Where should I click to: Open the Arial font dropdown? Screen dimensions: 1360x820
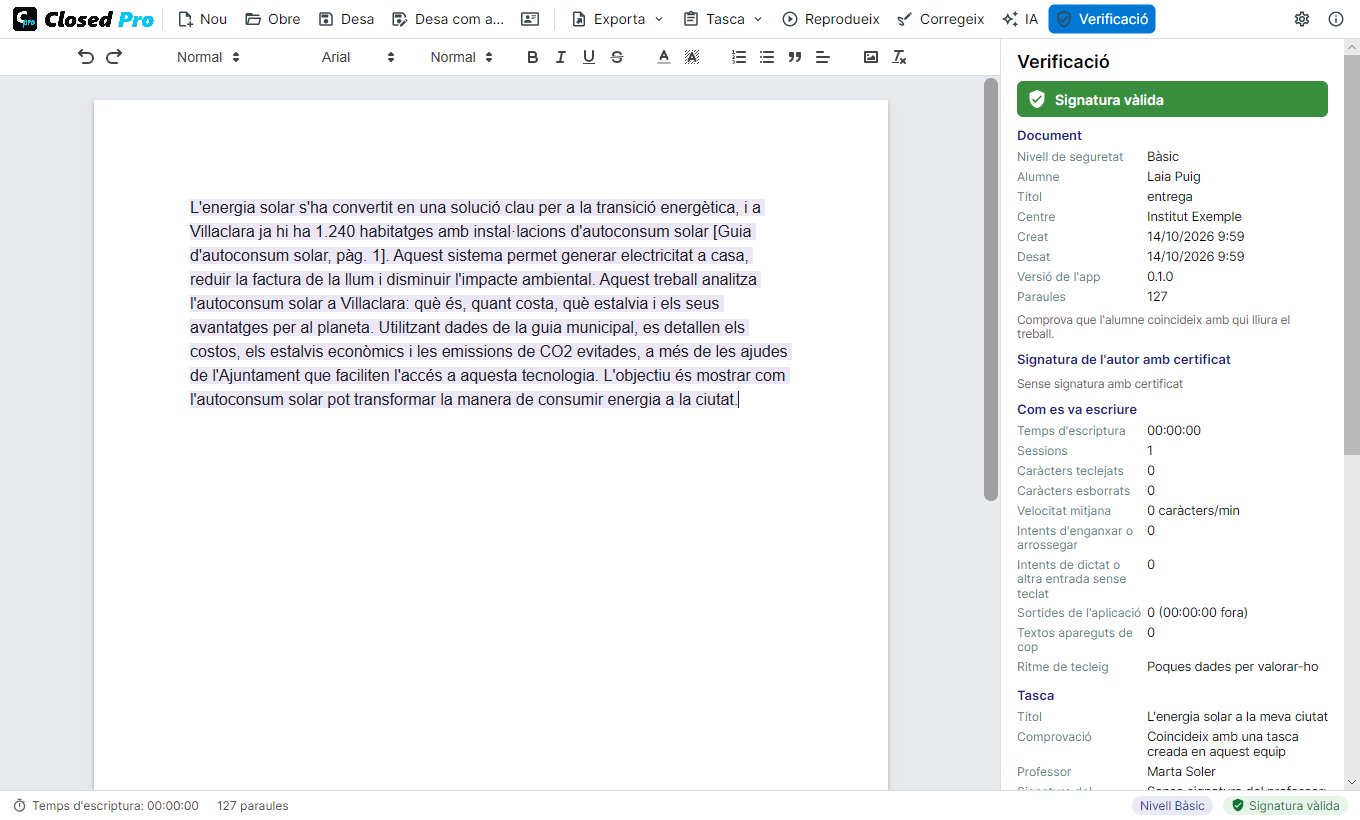tap(358, 57)
